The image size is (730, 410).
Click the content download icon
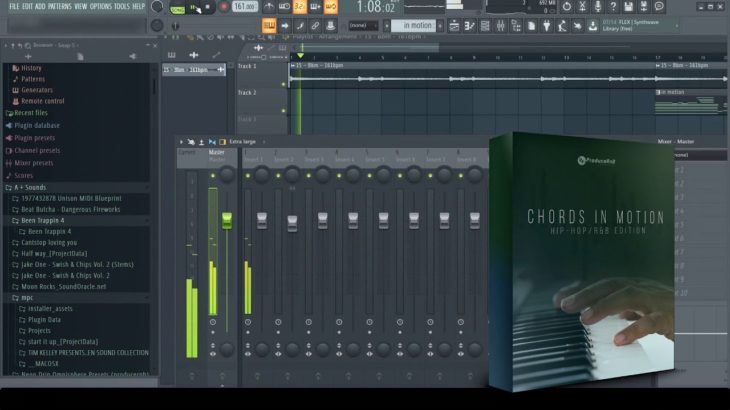click(x=593, y=26)
